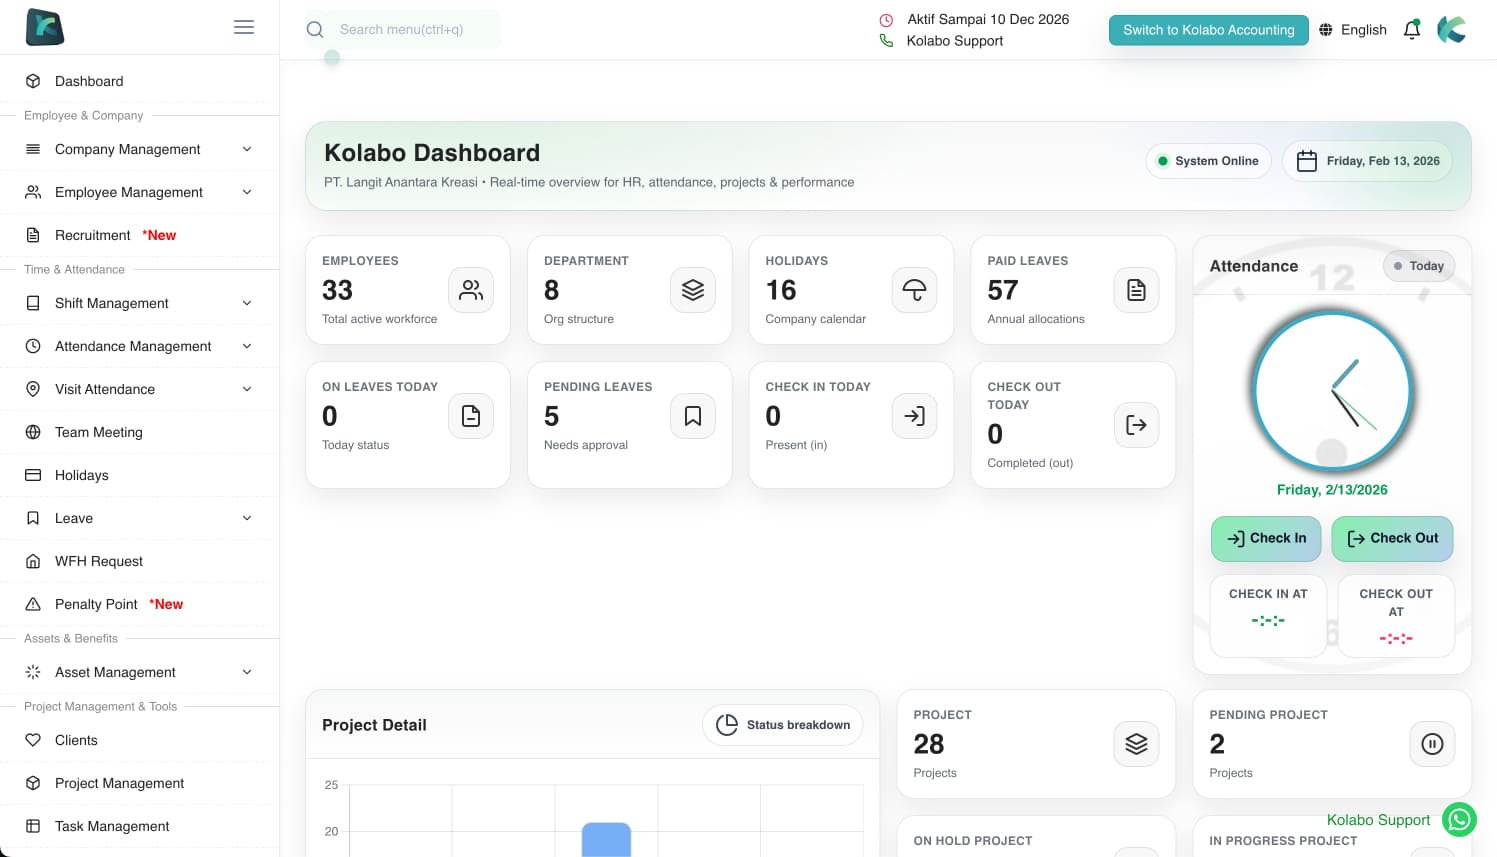Click the Employees card people icon

(471, 290)
